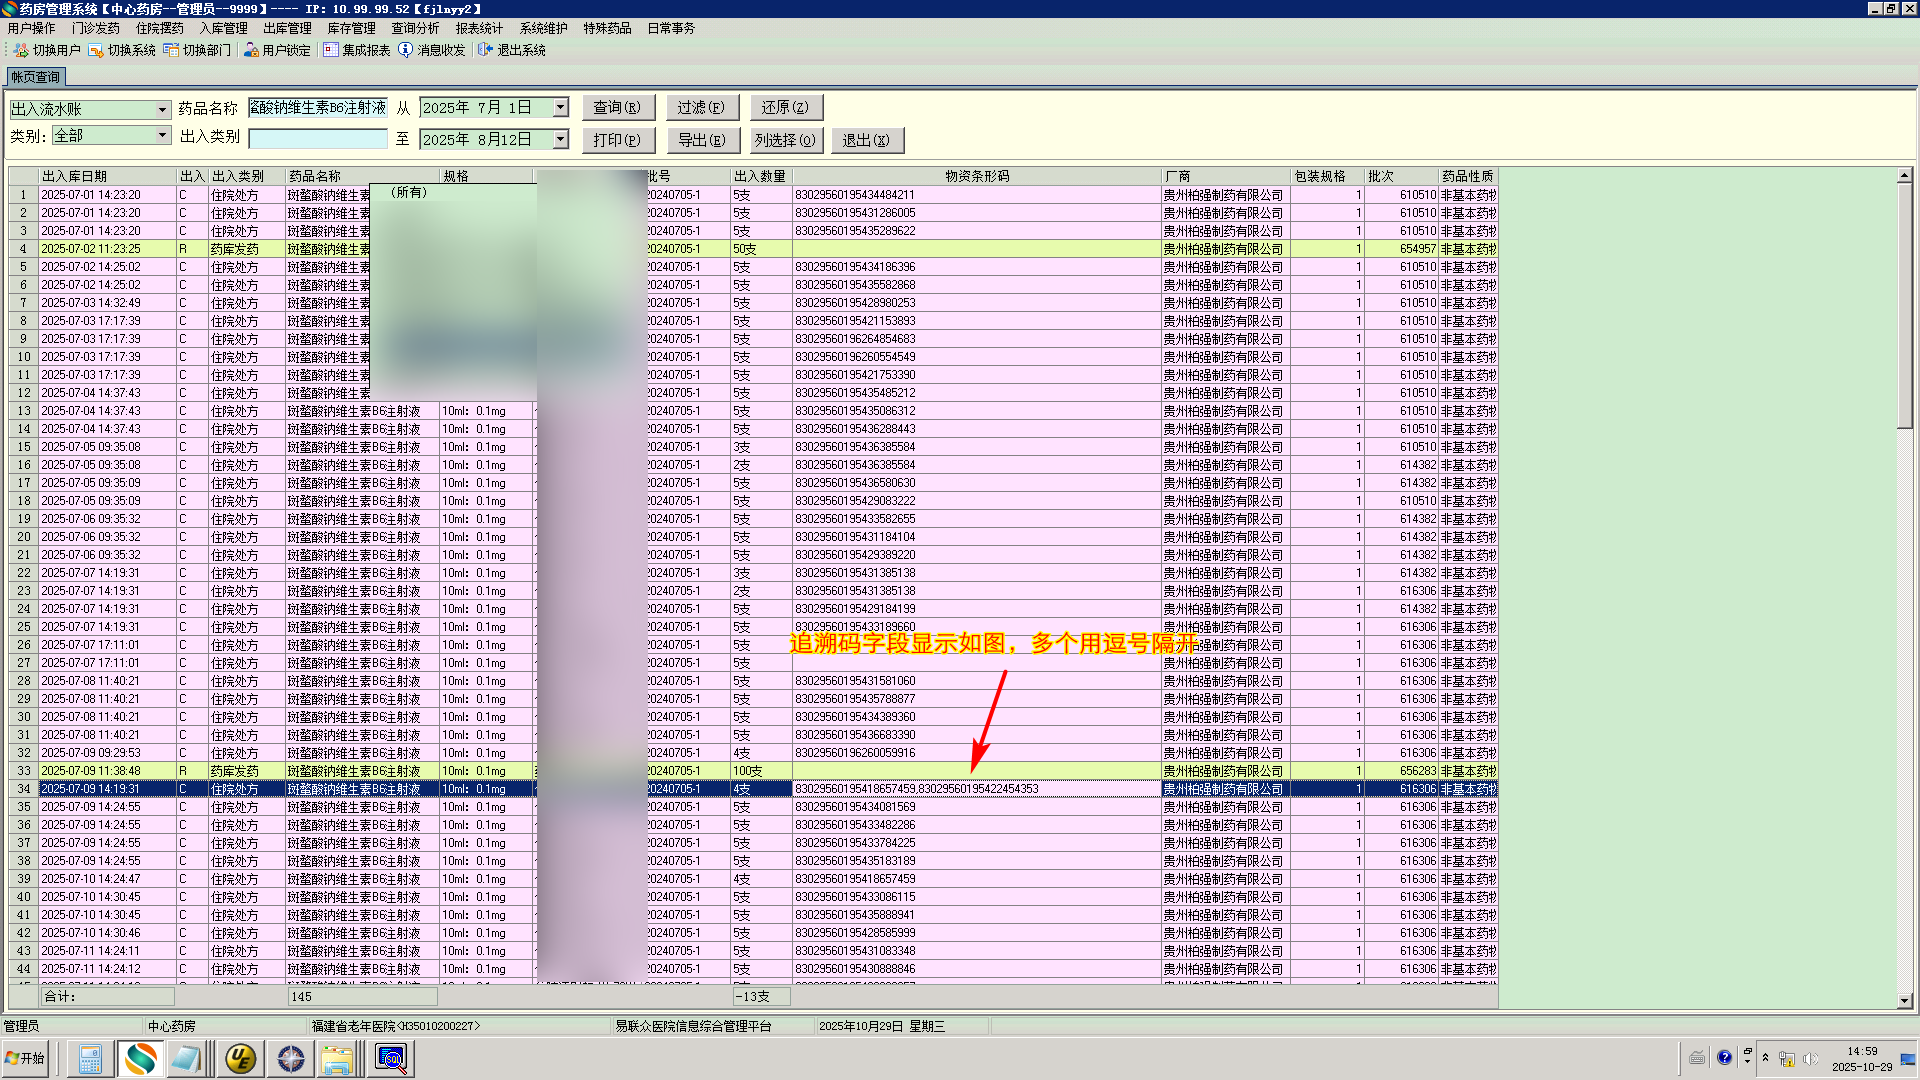Click the 用户锁定 user lock icon

251,50
